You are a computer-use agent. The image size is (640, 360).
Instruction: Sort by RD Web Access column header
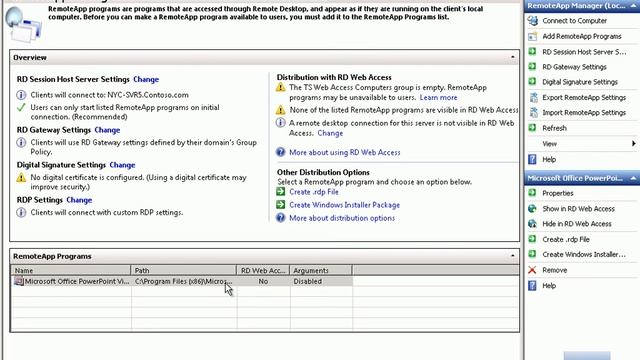[263, 270]
